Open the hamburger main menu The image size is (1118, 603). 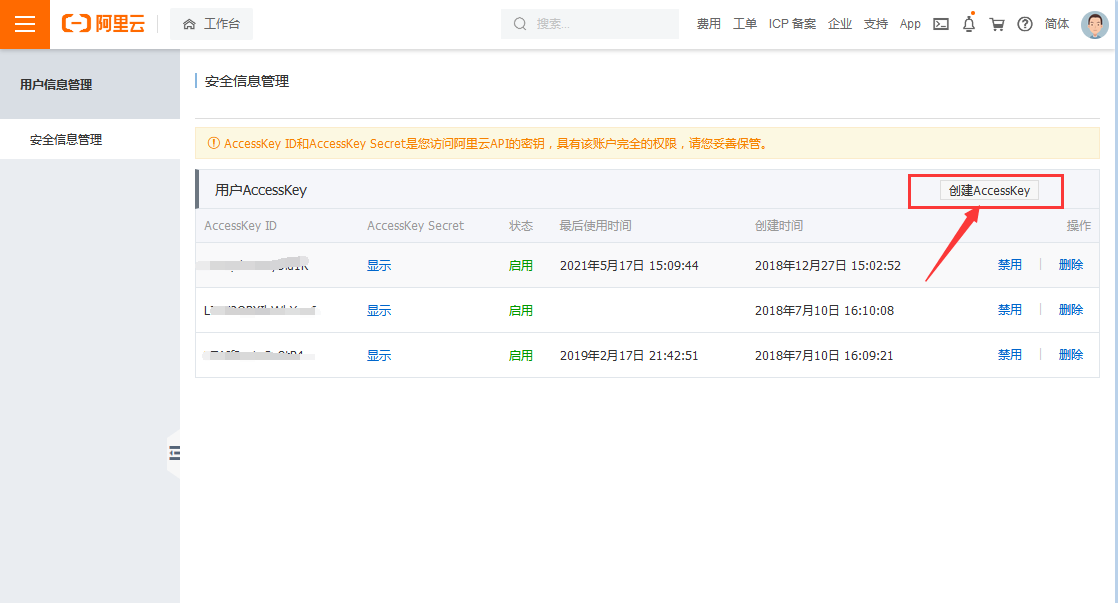[x=25, y=24]
